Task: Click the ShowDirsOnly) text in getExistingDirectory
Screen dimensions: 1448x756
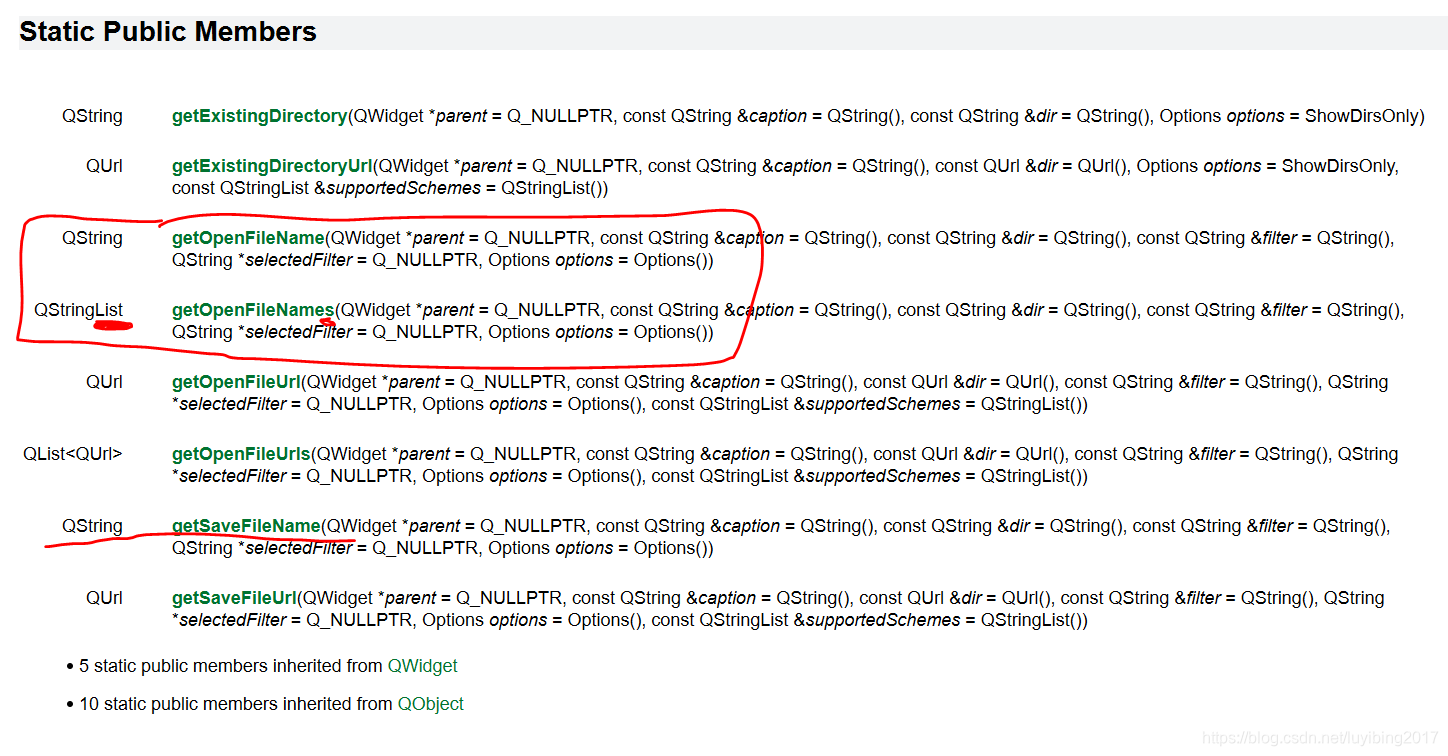Action: tap(1364, 116)
